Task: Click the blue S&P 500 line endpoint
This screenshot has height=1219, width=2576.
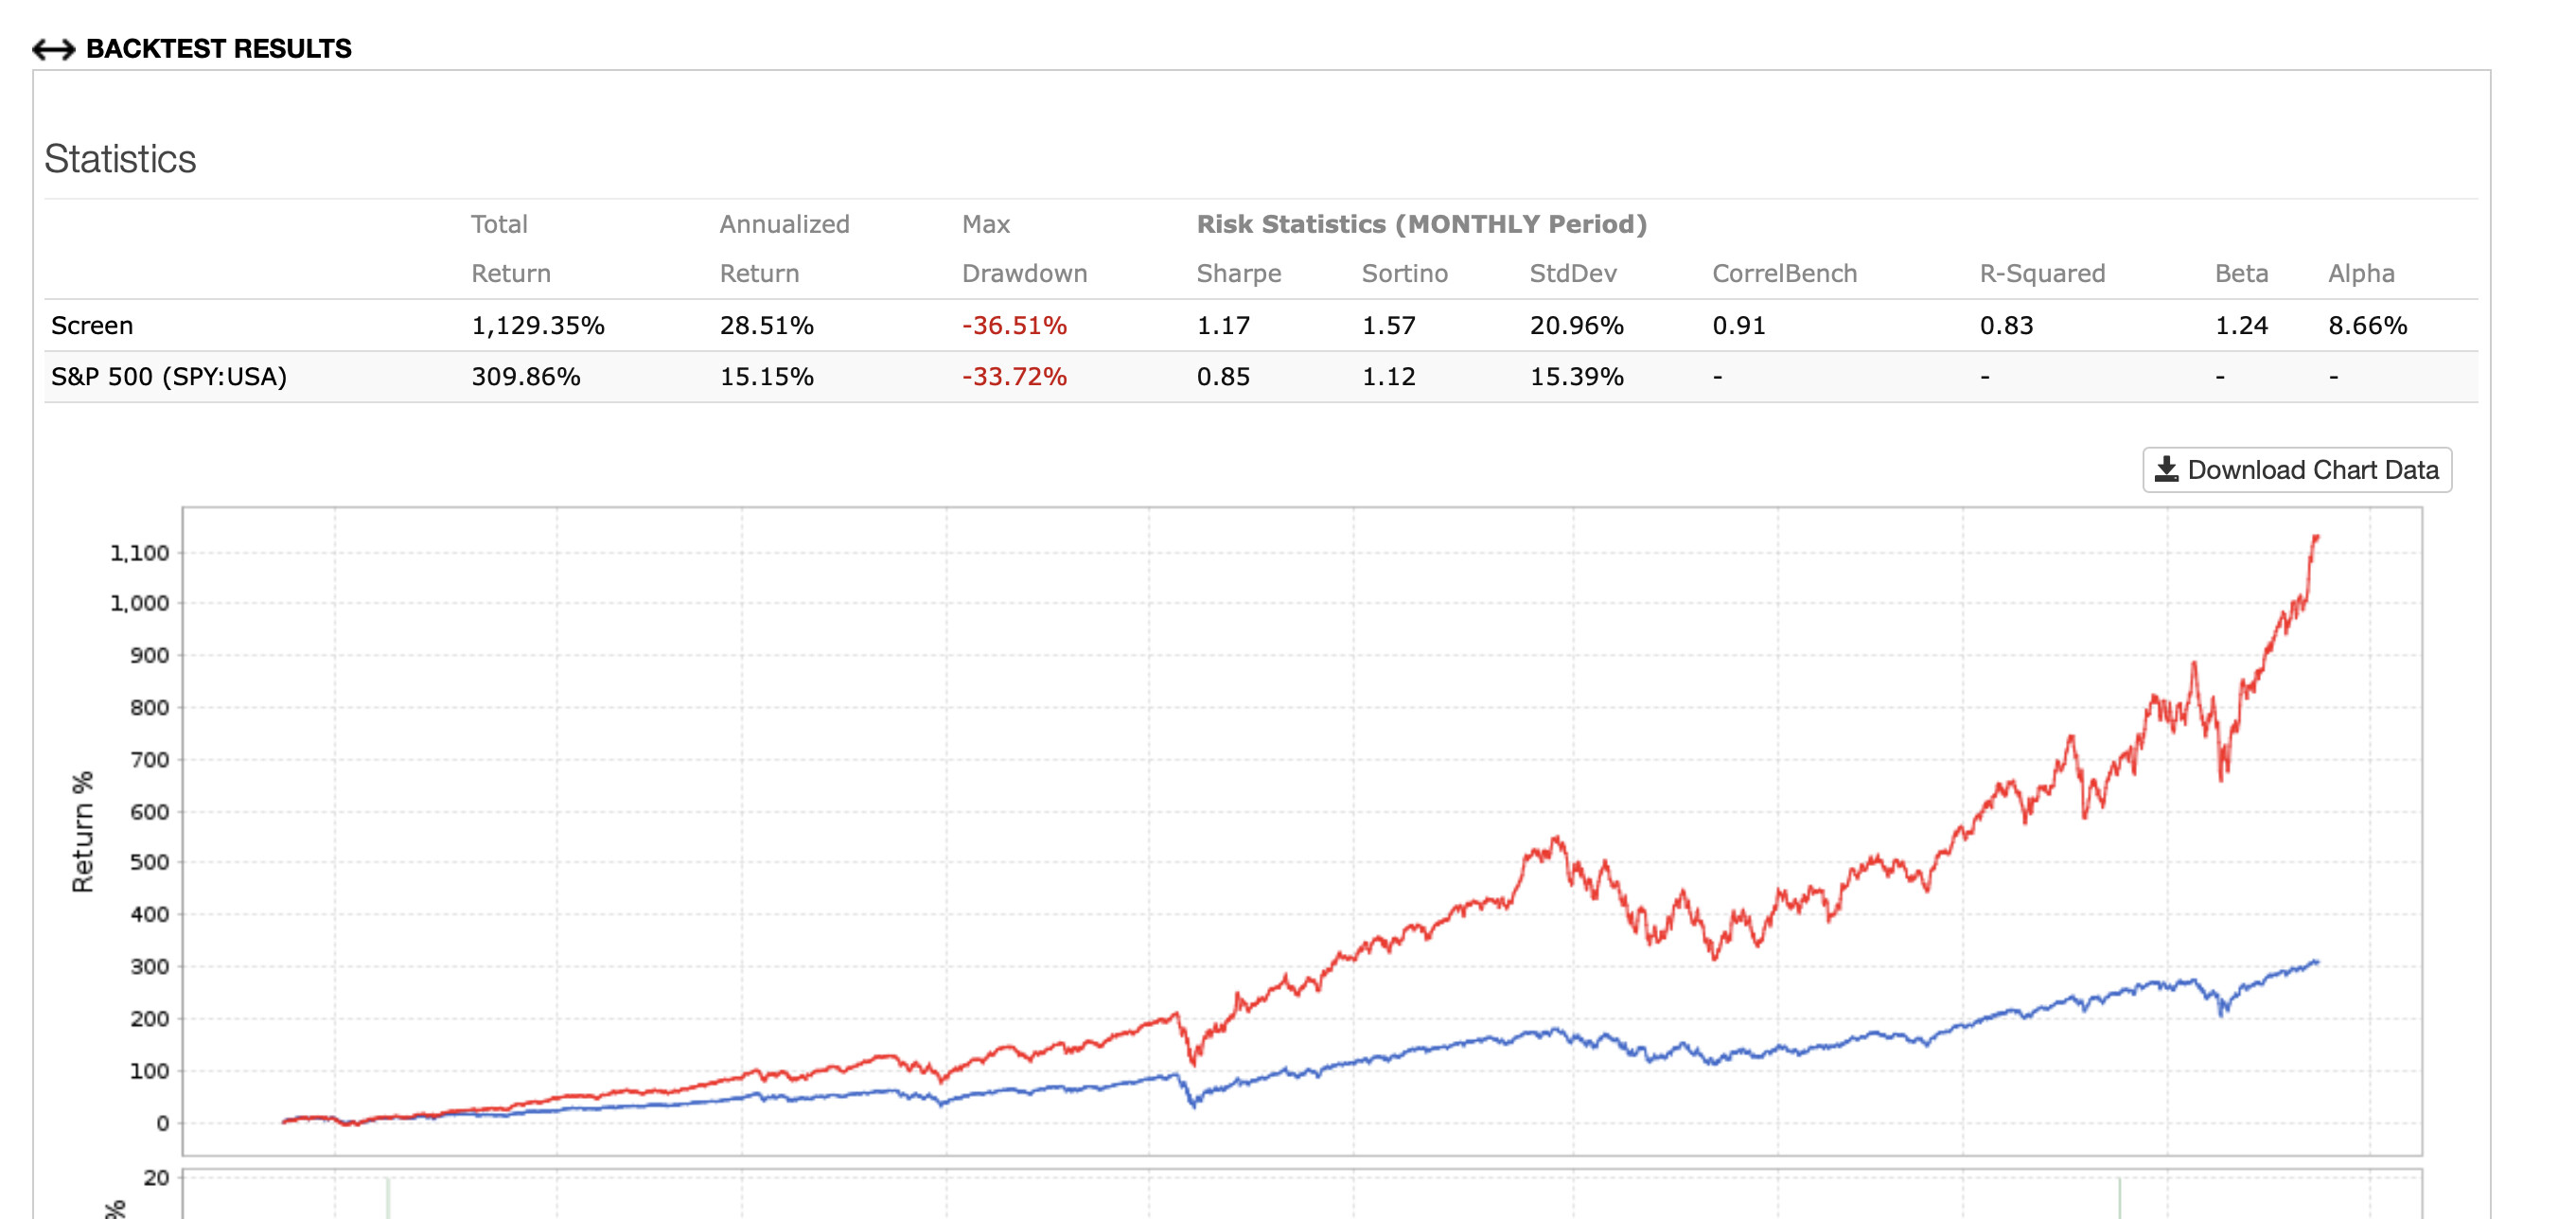Action: 2316,963
